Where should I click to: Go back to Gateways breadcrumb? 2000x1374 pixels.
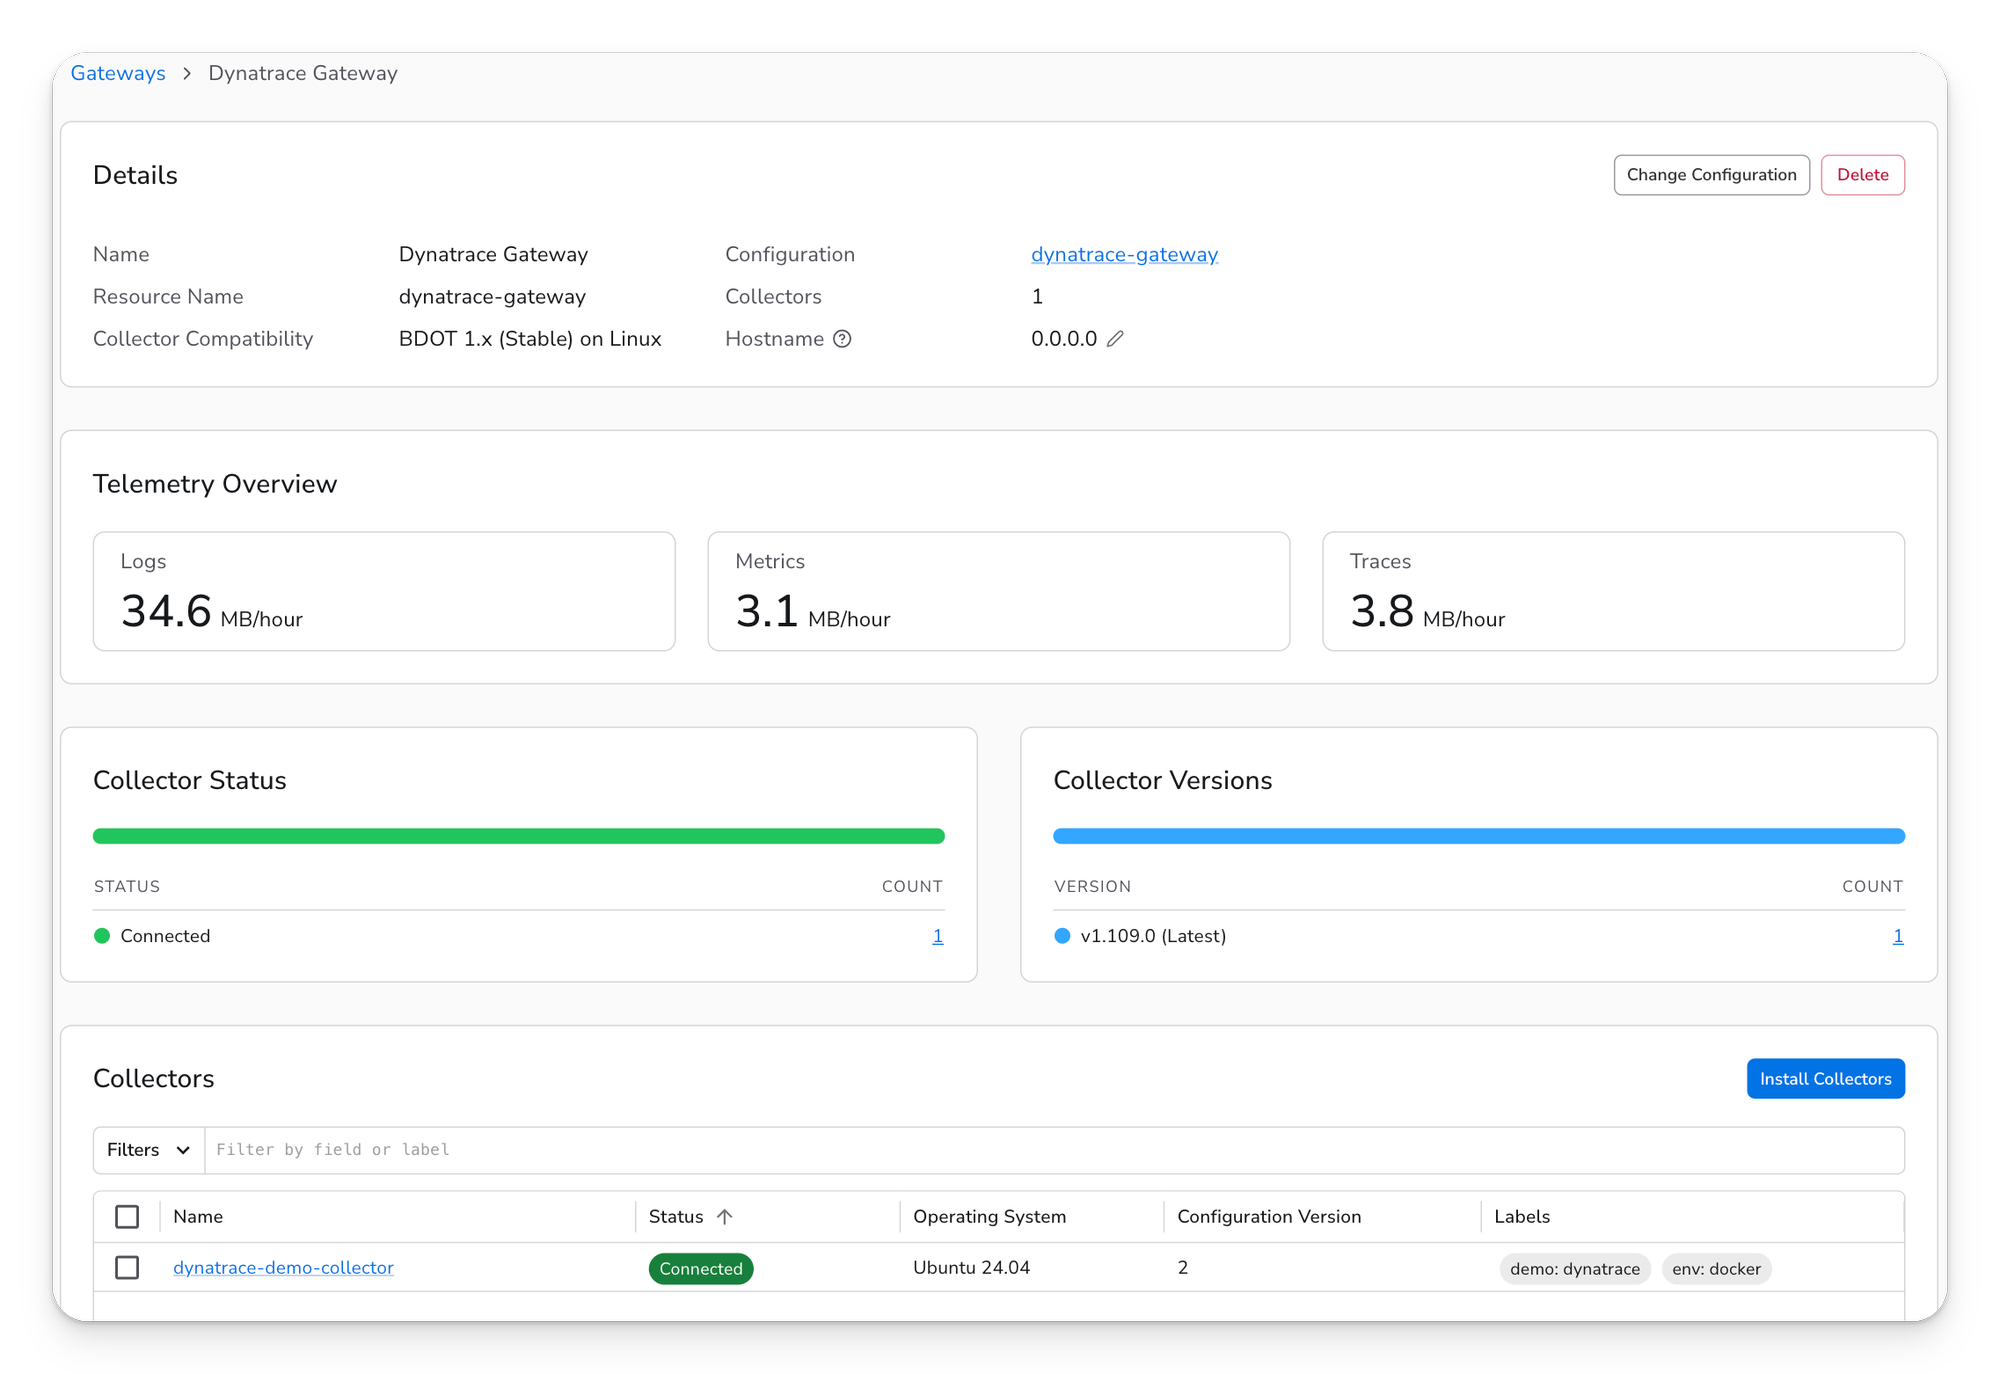point(118,73)
